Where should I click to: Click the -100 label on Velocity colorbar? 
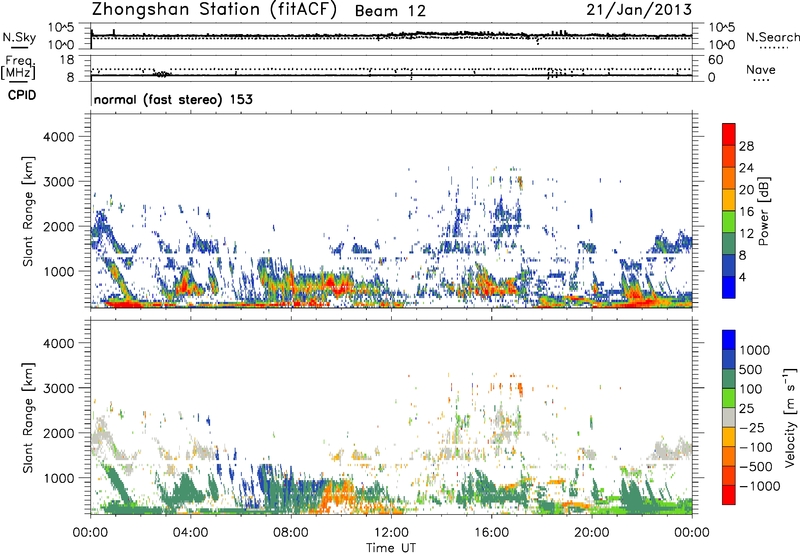coord(758,447)
